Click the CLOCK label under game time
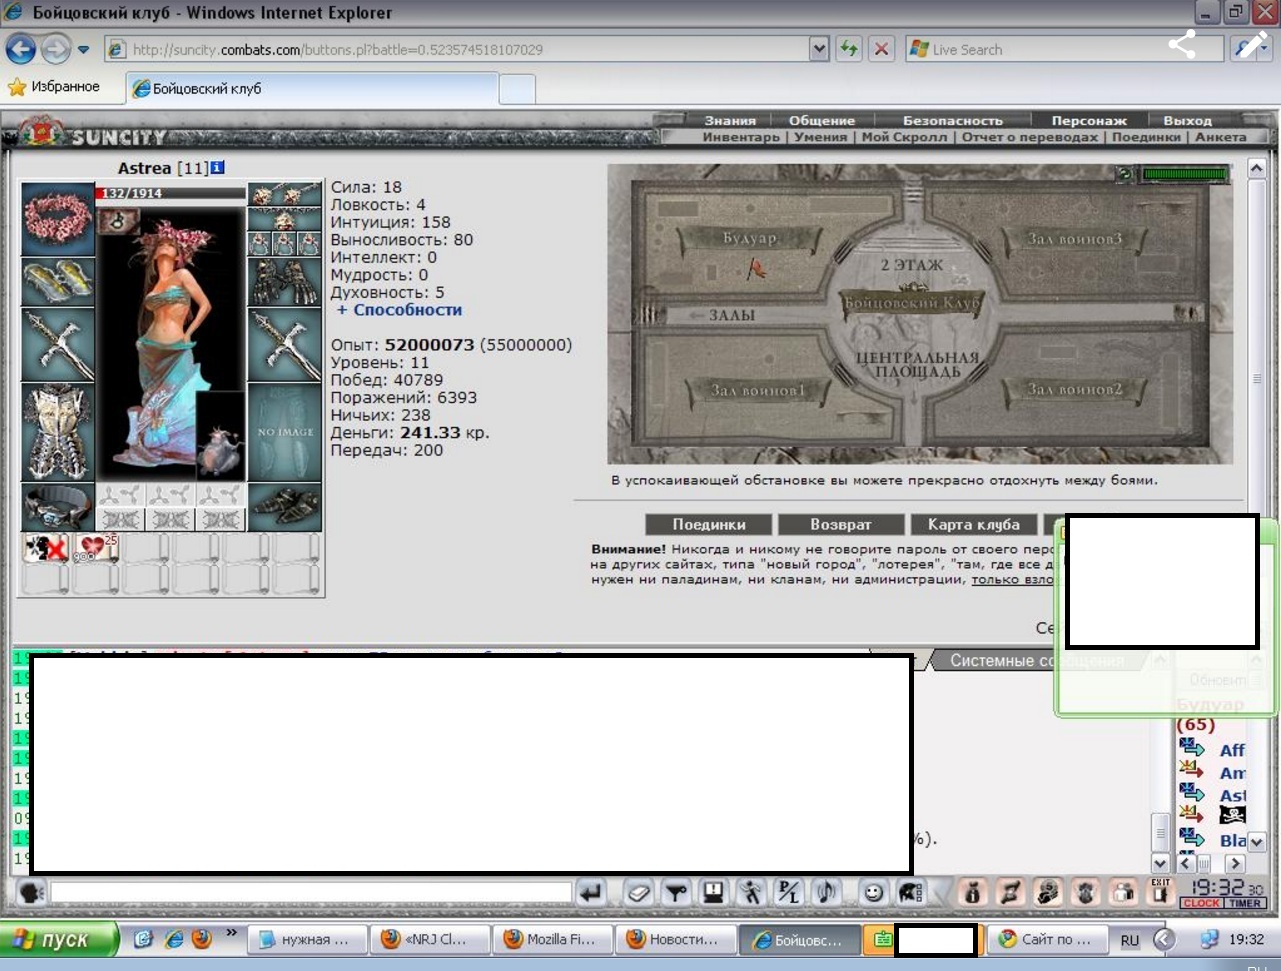This screenshot has height=971, width=1281. (x=1201, y=903)
